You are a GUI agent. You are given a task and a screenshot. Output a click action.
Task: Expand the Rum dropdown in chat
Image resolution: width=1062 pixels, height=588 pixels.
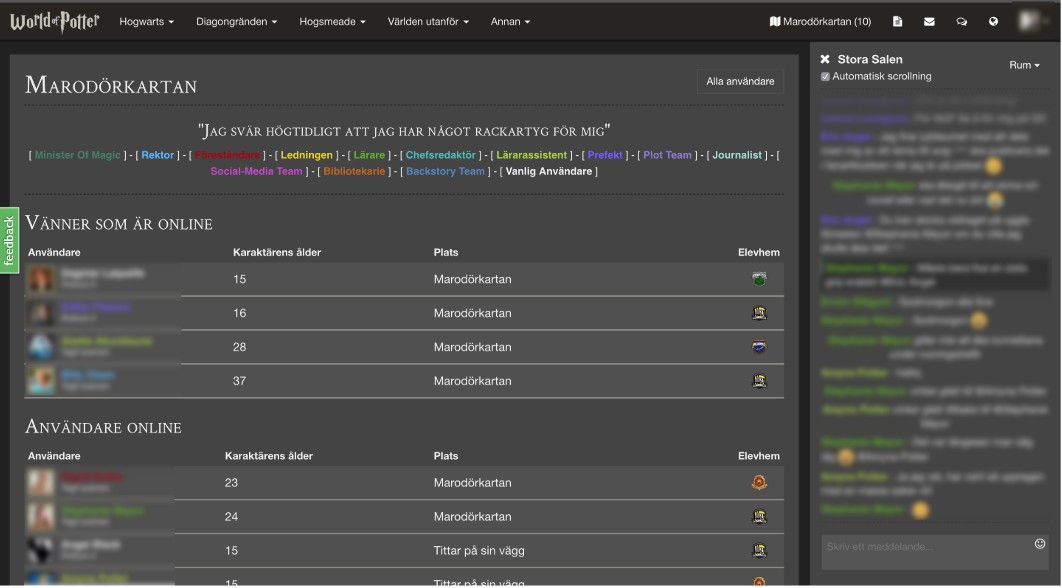coord(1024,65)
